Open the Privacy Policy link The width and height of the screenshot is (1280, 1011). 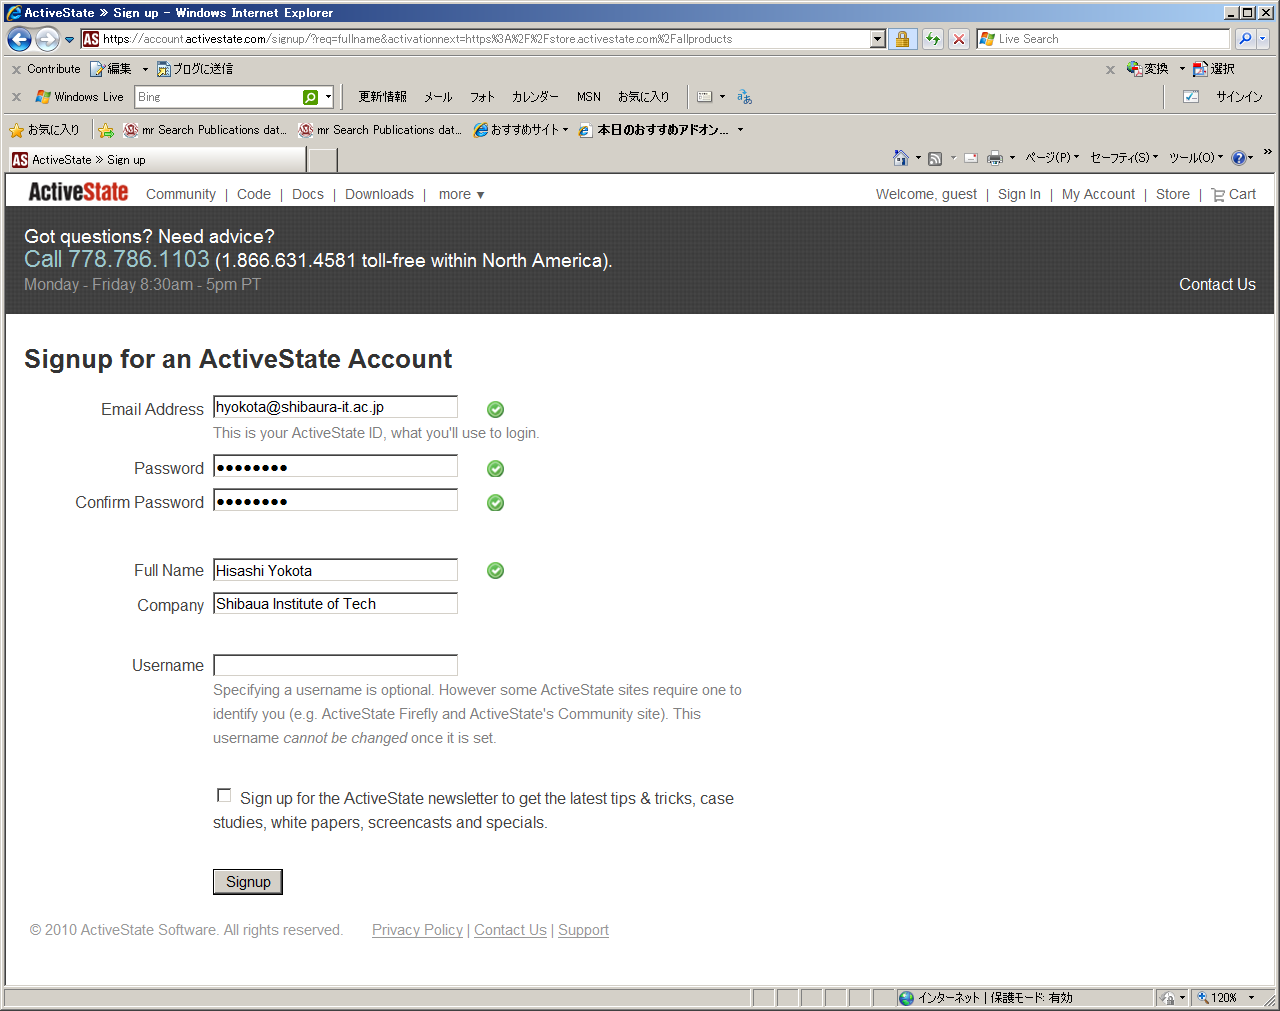[x=417, y=930]
